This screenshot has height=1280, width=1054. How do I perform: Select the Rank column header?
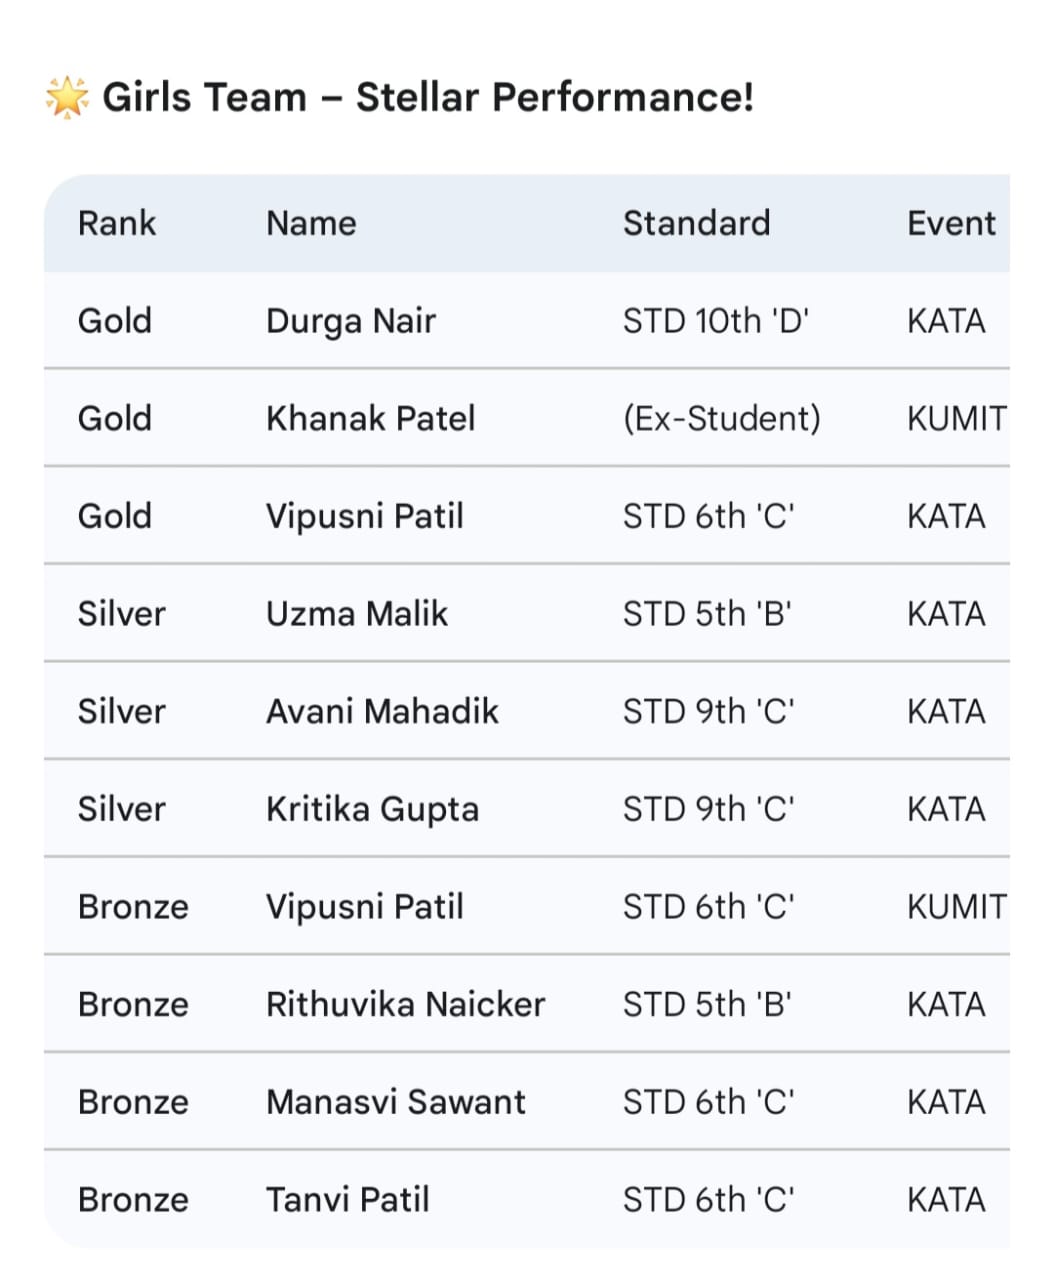pyautogui.click(x=117, y=223)
